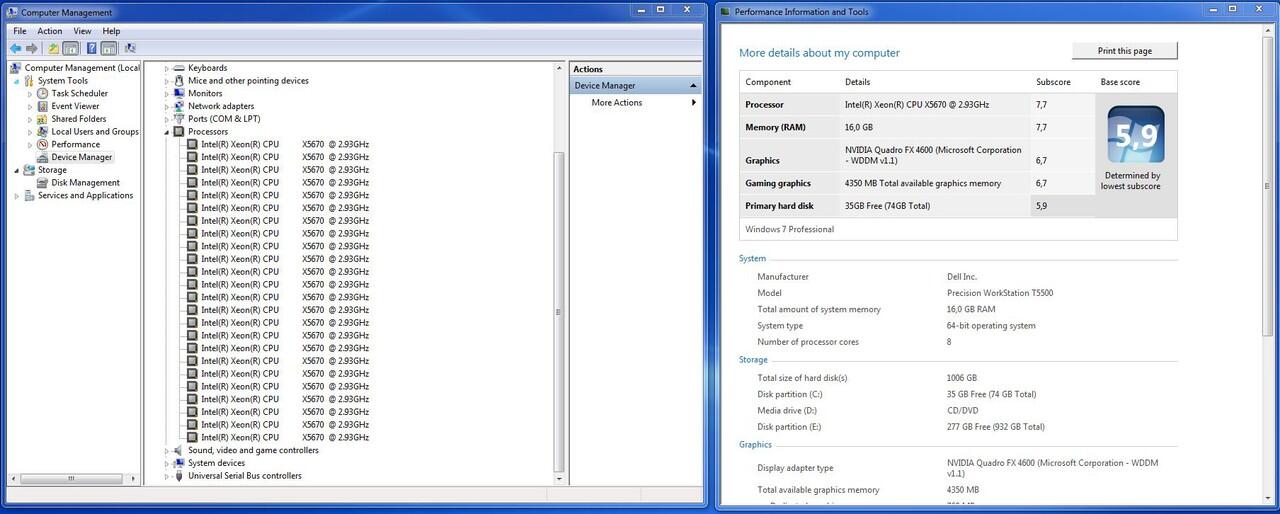Expand the System devices node arrow

168,463
